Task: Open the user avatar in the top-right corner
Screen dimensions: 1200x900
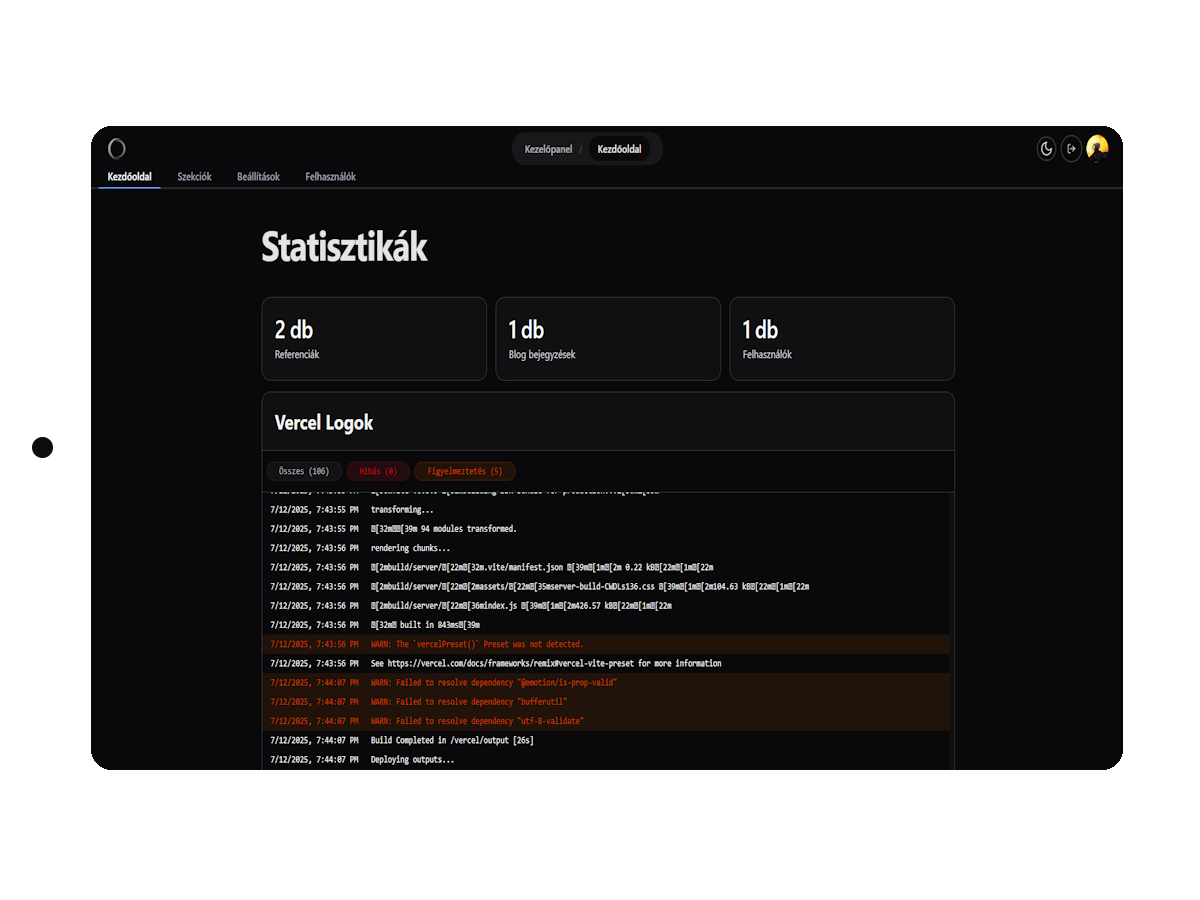Action: pyautogui.click(x=1097, y=148)
